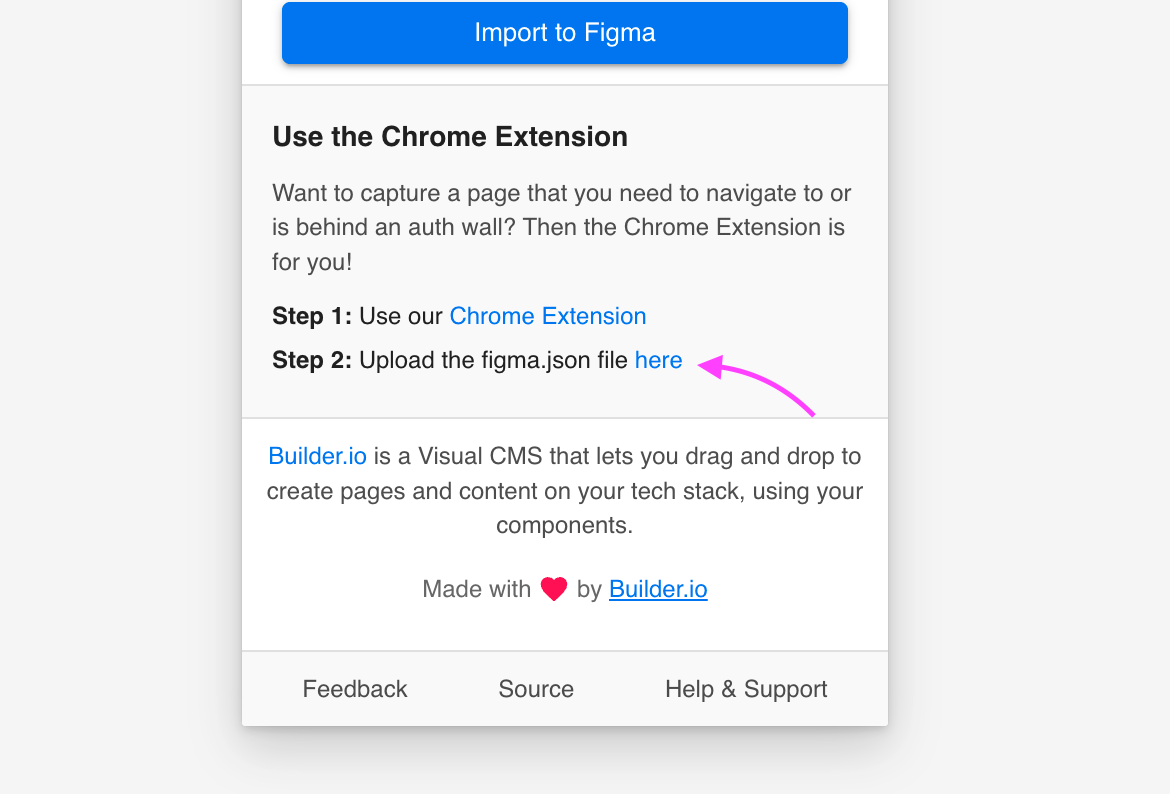Screen dimensions: 1170x794
Task: Choose Help & Support in the footer
Action: [745, 689]
